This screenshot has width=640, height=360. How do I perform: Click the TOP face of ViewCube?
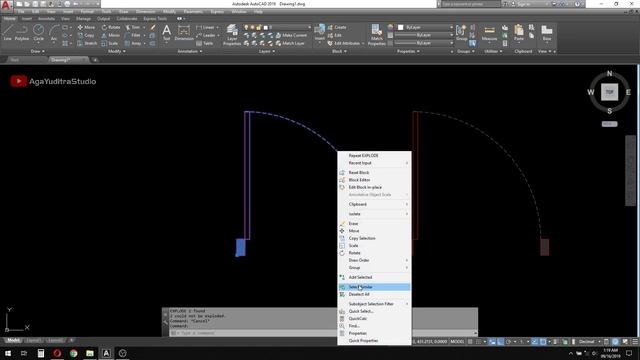pos(609,92)
